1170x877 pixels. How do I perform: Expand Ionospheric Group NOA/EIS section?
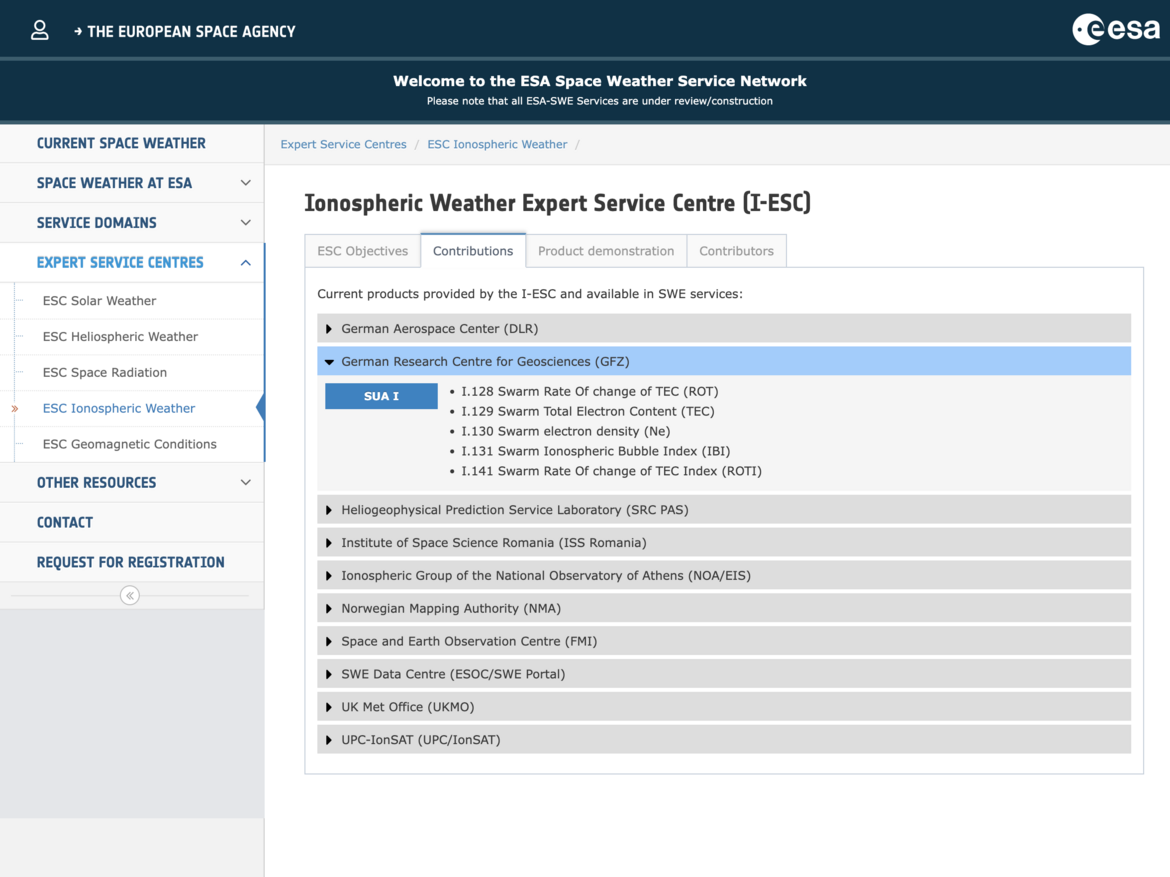click(x=724, y=575)
